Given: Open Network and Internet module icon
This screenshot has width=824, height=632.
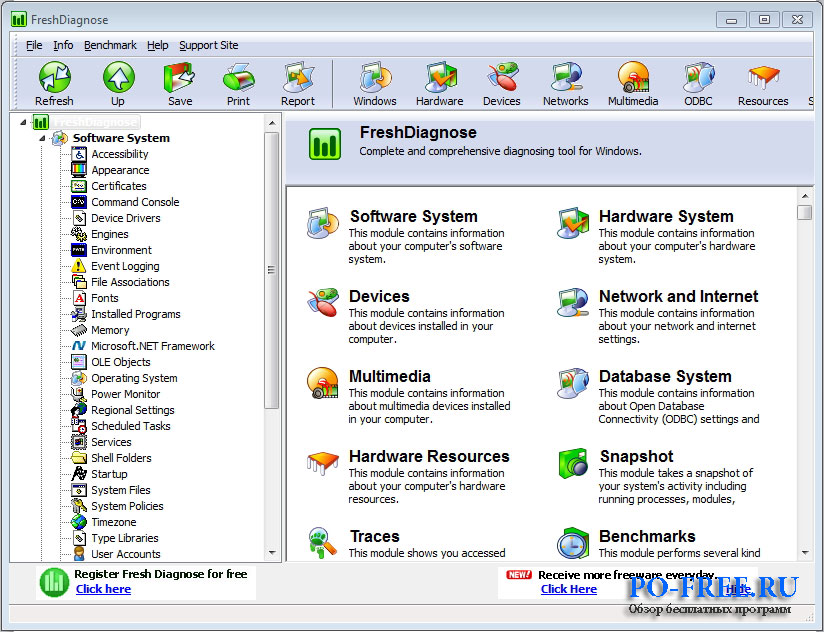Looking at the screenshot, I should pos(573,303).
